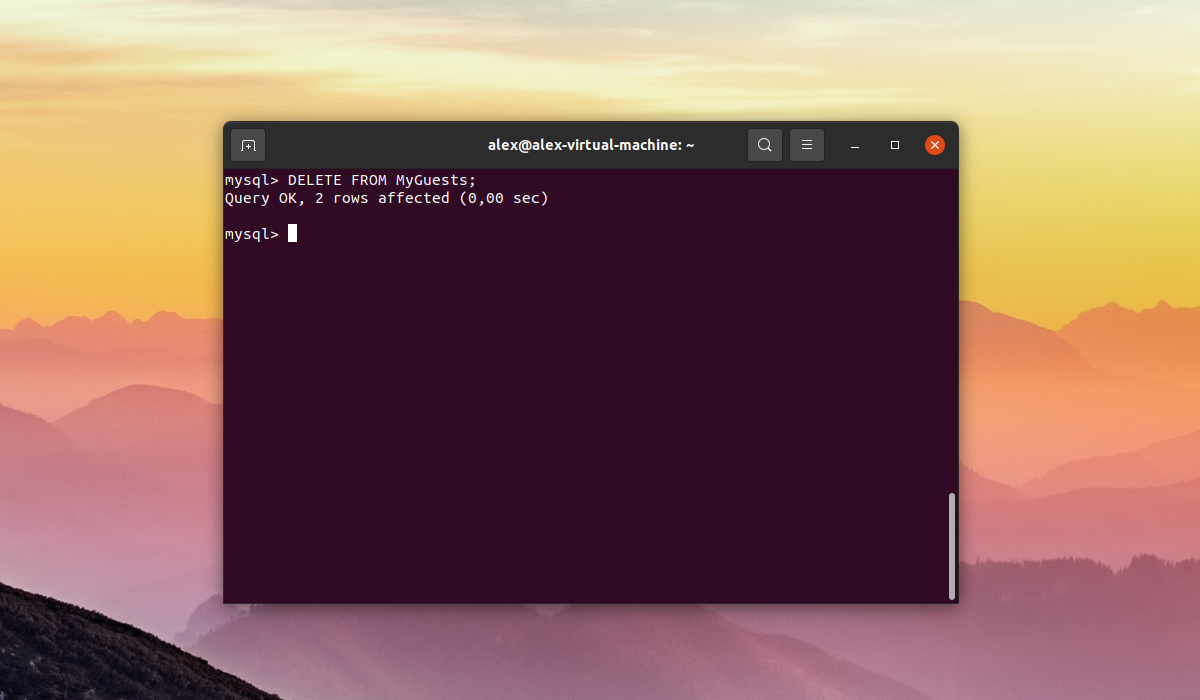Click the New Tab plus symbol
Viewport: 1200px width, 700px height.
click(x=247, y=144)
